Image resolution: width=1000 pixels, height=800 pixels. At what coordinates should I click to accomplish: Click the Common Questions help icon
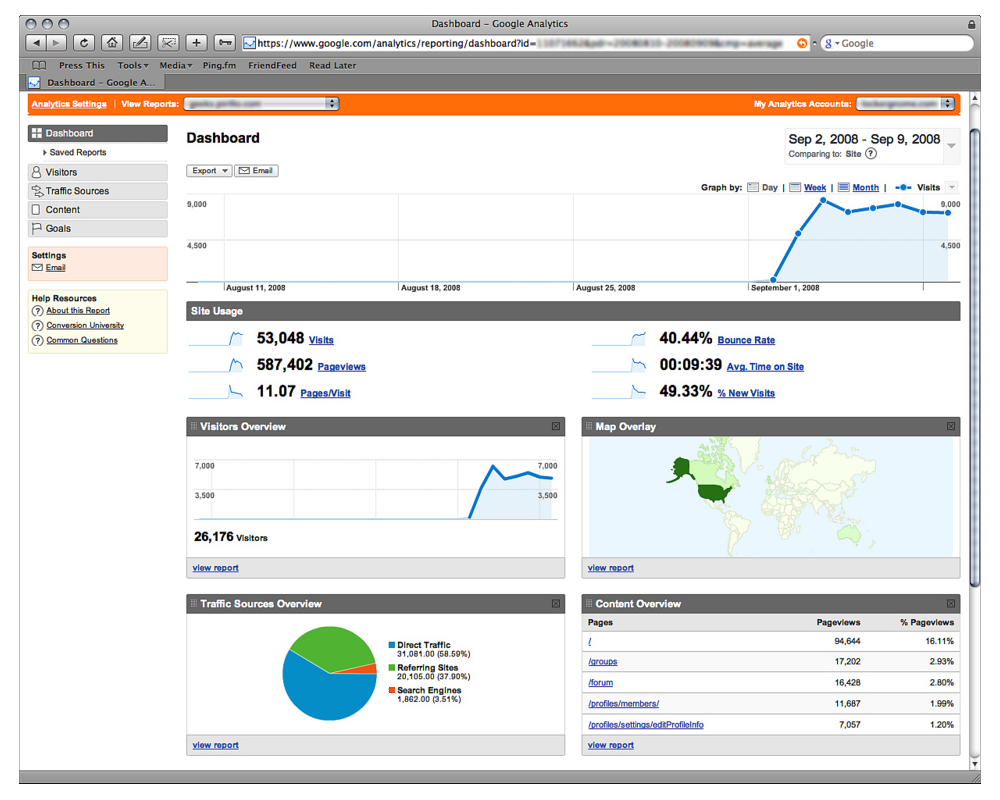click(38, 341)
